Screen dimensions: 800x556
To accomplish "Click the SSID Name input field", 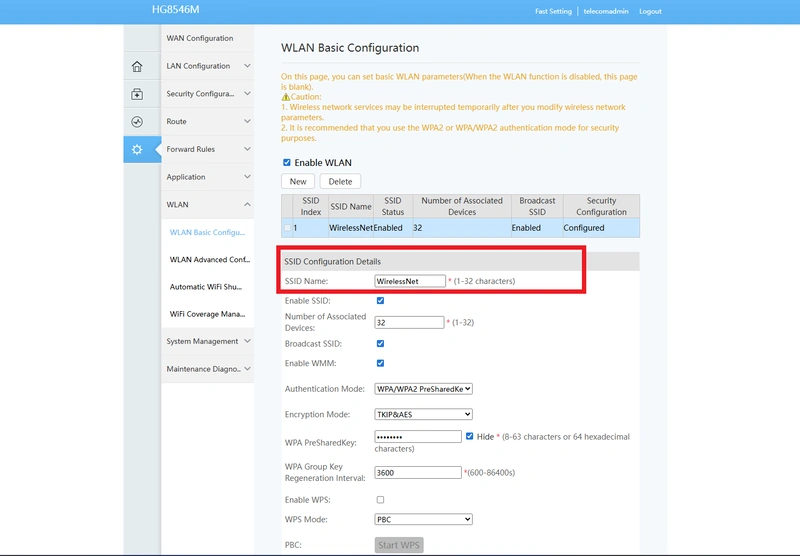I will click(x=410, y=282).
